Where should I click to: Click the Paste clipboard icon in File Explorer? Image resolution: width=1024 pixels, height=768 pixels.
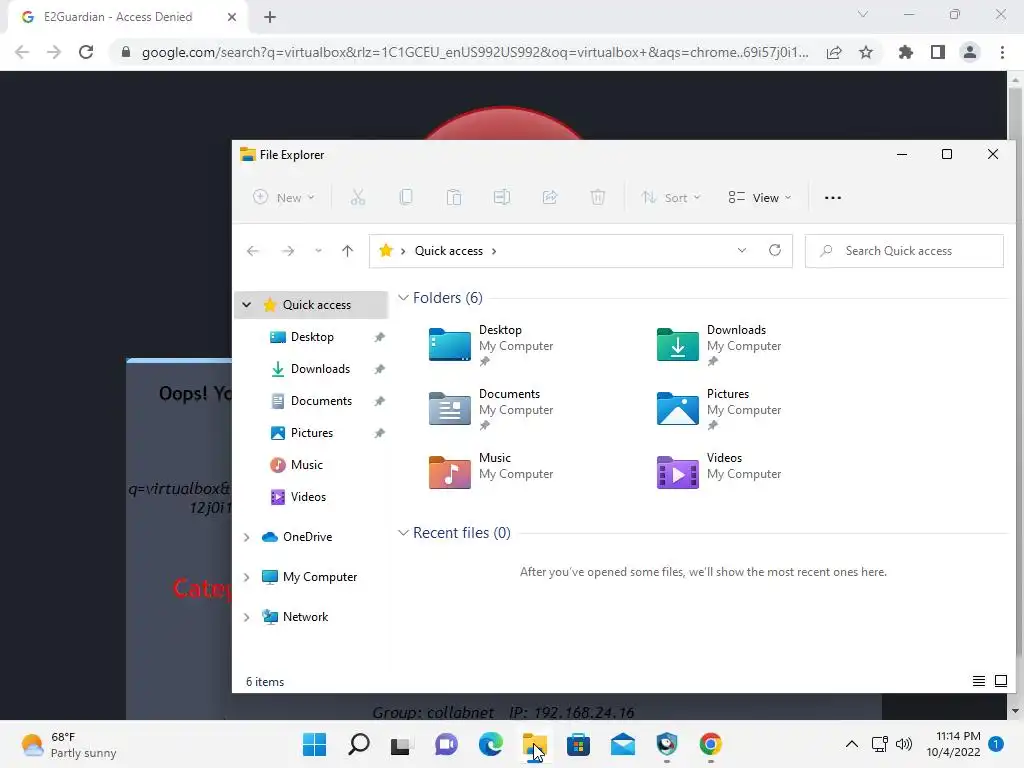click(454, 197)
